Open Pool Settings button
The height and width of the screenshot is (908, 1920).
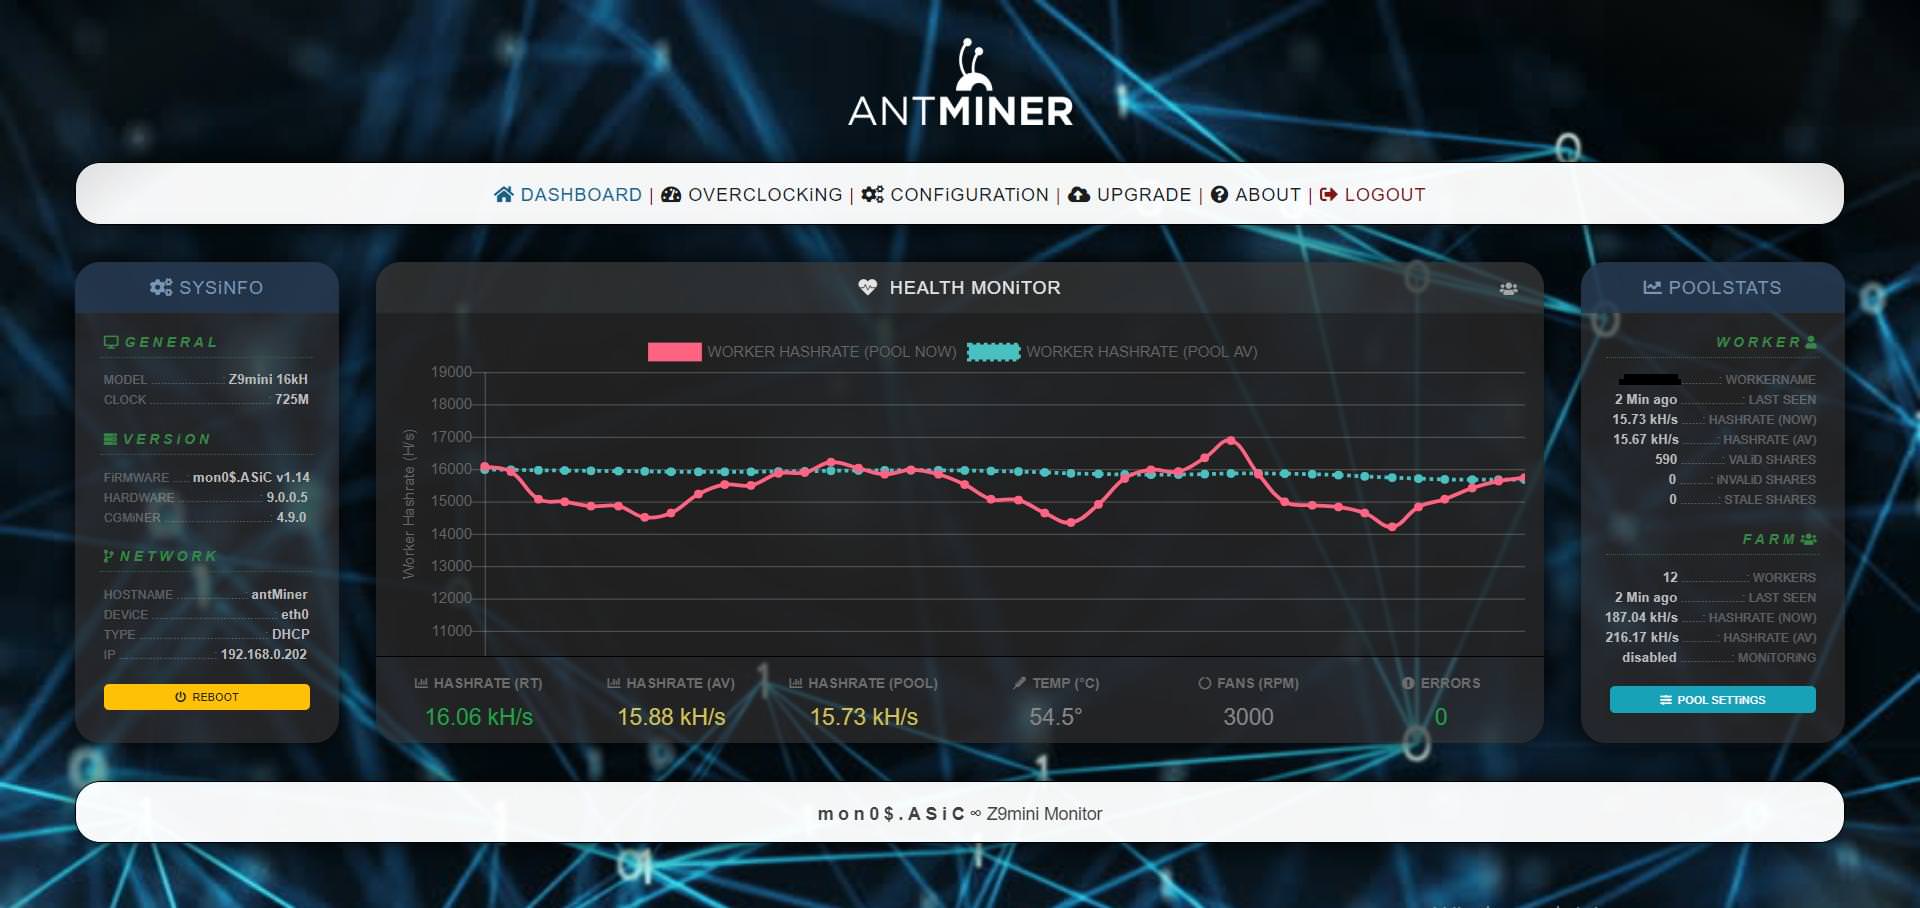coord(1712,700)
